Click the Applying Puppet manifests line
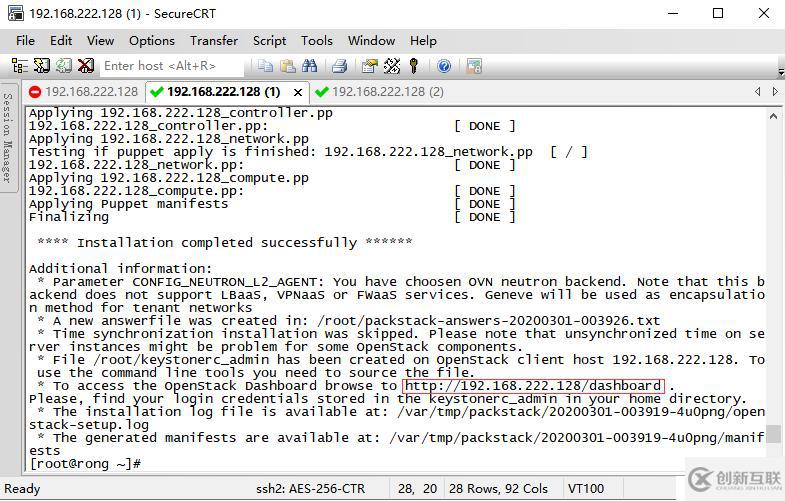Image resolution: width=785 pixels, height=501 pixels. tap(128, 204)
